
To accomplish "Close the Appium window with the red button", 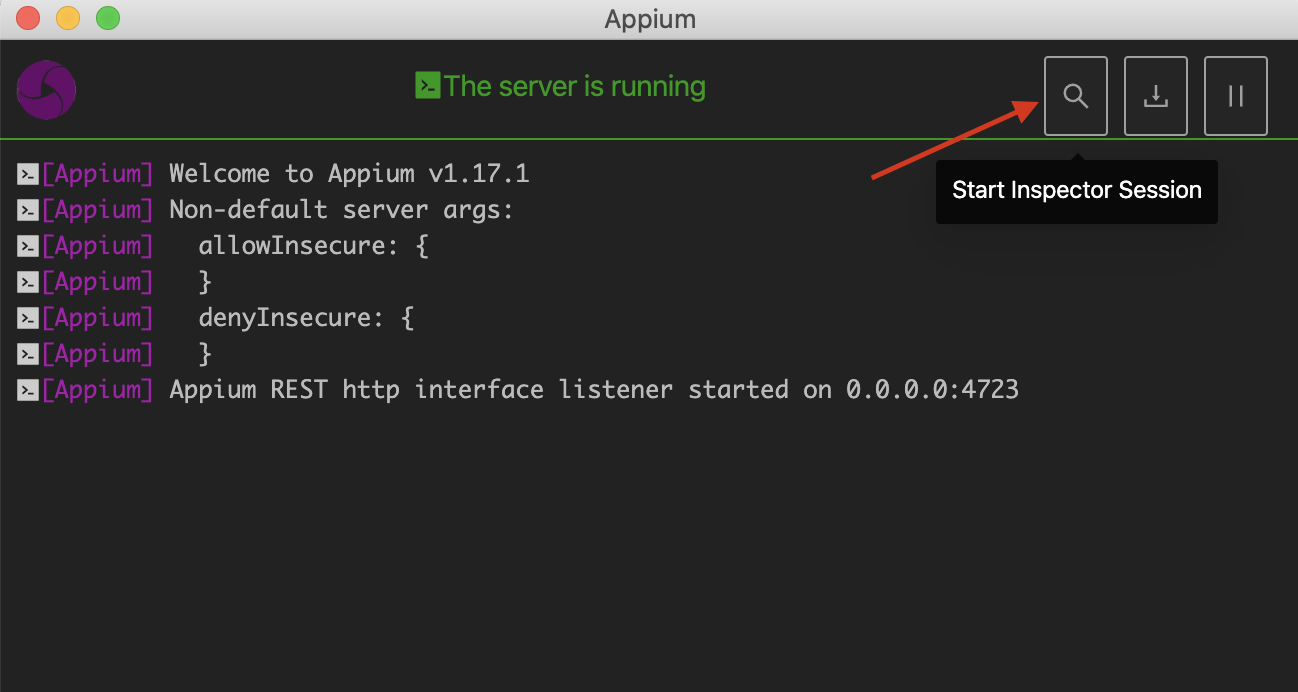I will [x=28, y=18].
